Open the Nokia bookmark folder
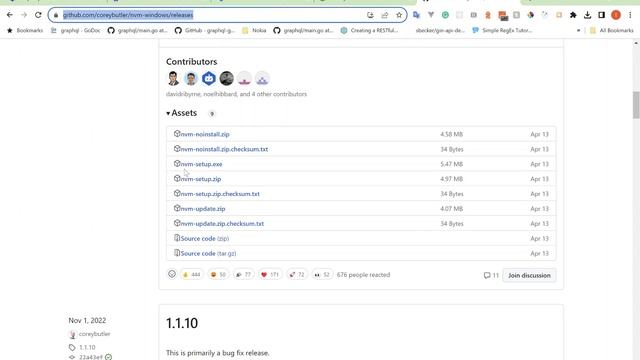 pos(254,30)
